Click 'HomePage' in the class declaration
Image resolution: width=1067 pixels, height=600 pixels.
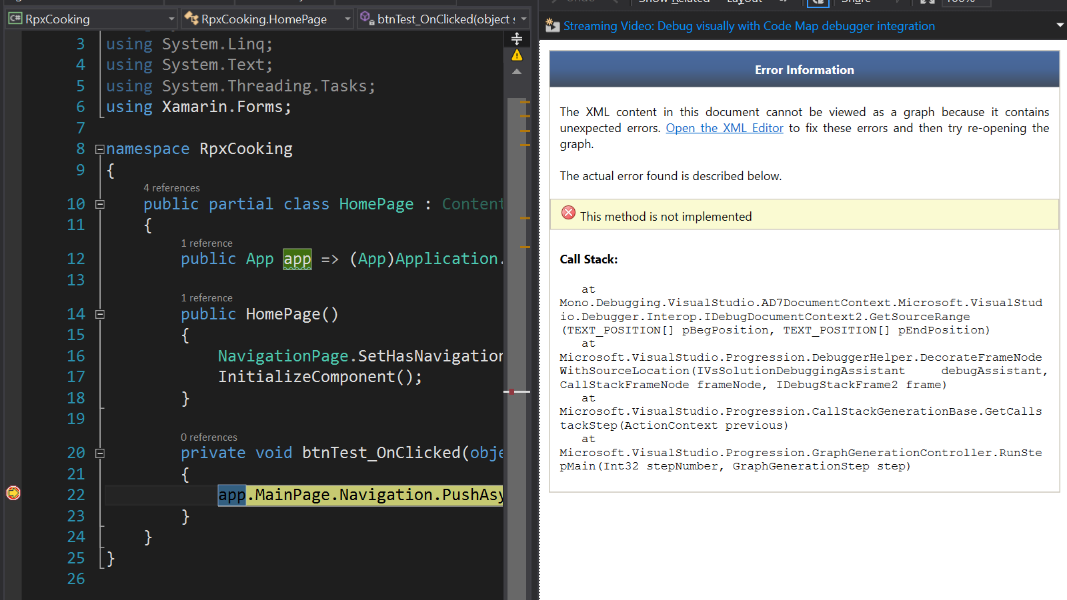tap(376, 204)
